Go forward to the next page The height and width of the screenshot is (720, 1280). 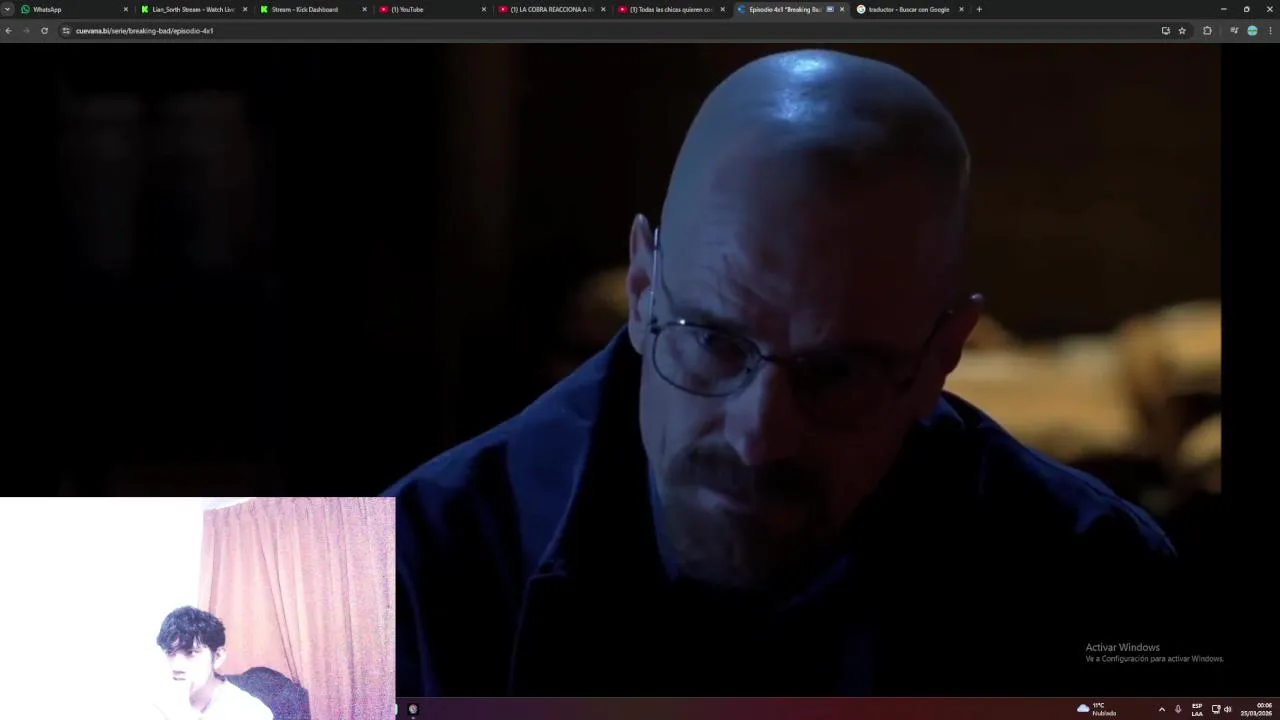26,31
